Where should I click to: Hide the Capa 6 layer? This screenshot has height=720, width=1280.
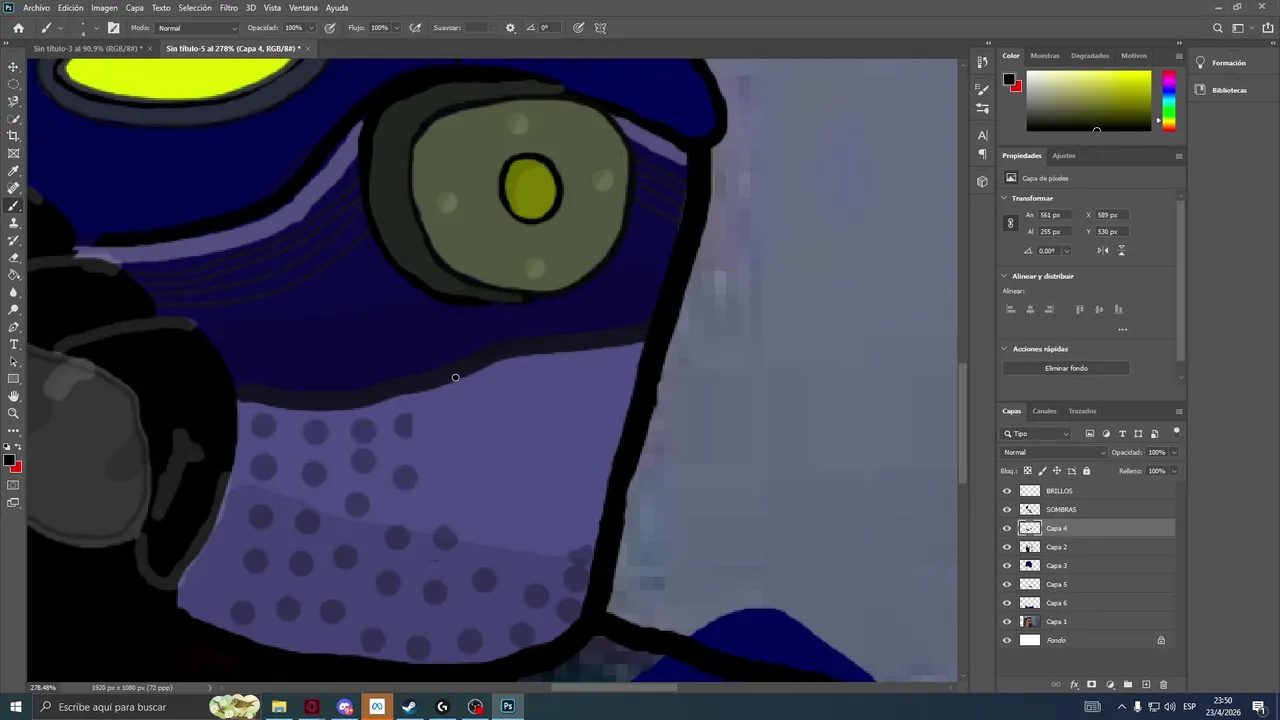click(x=1007, y=603)
